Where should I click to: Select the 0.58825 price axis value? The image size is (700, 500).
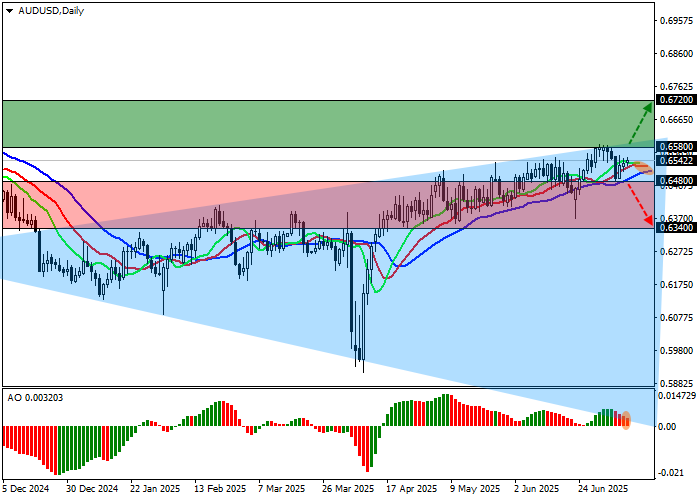(677, 383)
